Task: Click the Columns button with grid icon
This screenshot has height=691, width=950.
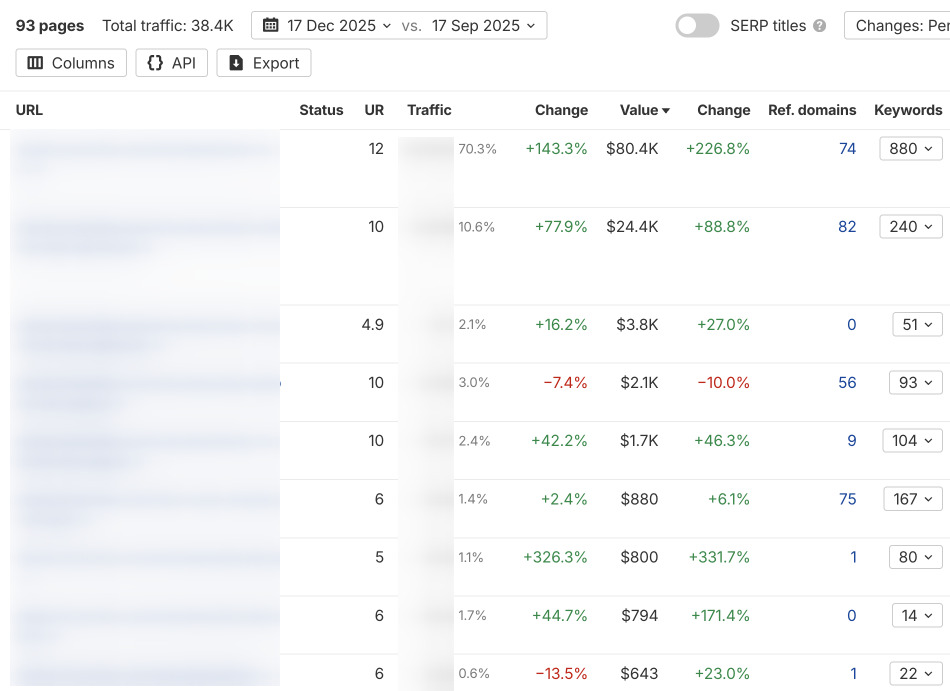Action: click(71, 63)
